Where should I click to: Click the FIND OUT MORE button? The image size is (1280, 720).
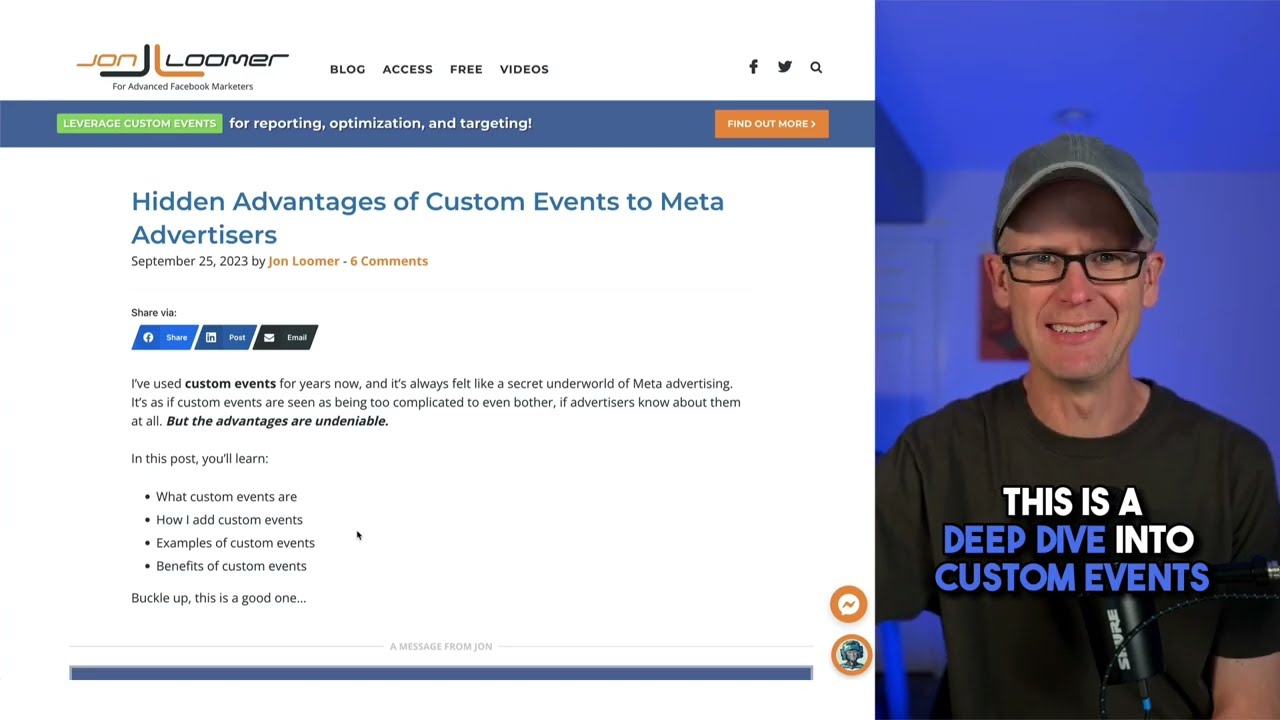coord(771,124)
